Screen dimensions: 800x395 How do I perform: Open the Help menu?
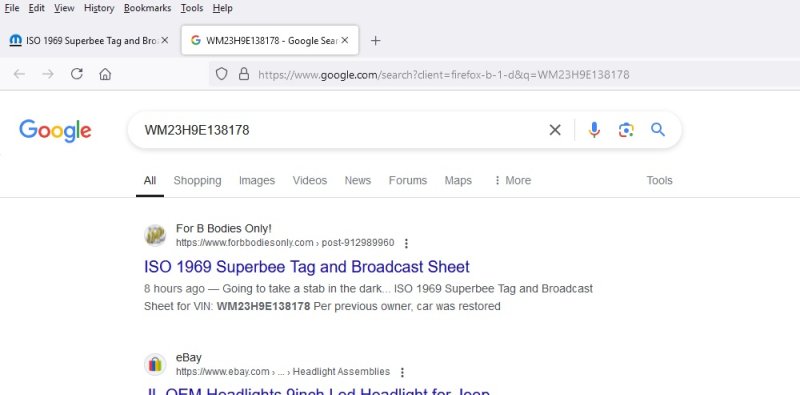point(222,8)
